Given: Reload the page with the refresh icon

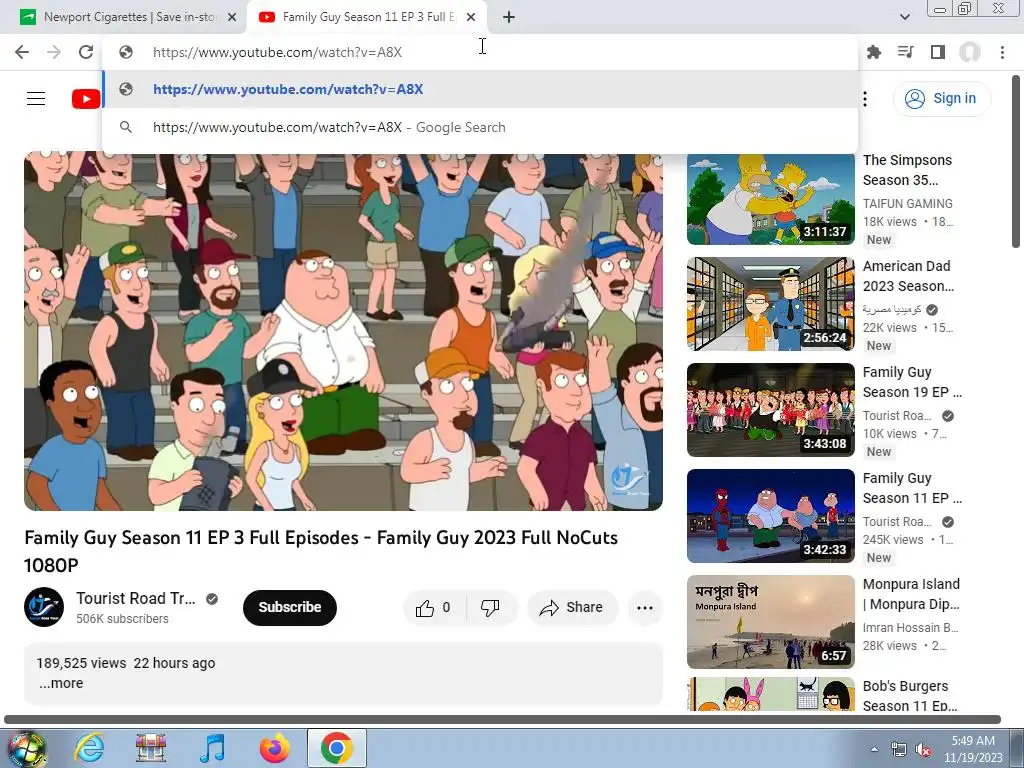Looking at the screenshot, I should 86,52.
